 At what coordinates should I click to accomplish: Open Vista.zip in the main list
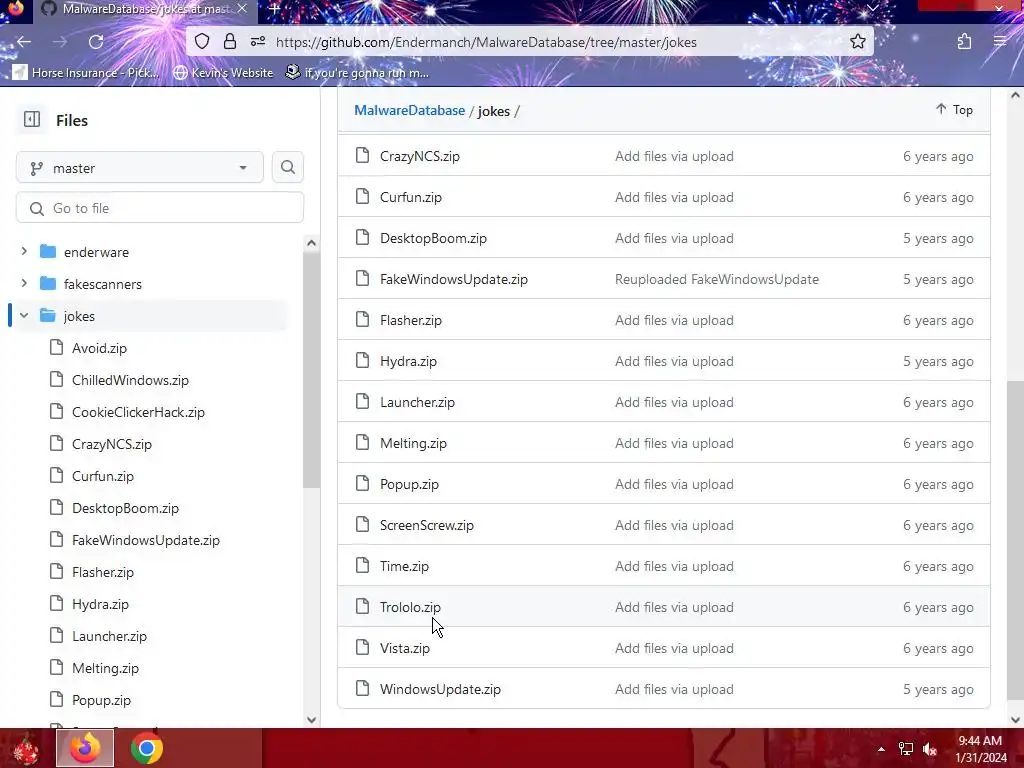[405, 648]
